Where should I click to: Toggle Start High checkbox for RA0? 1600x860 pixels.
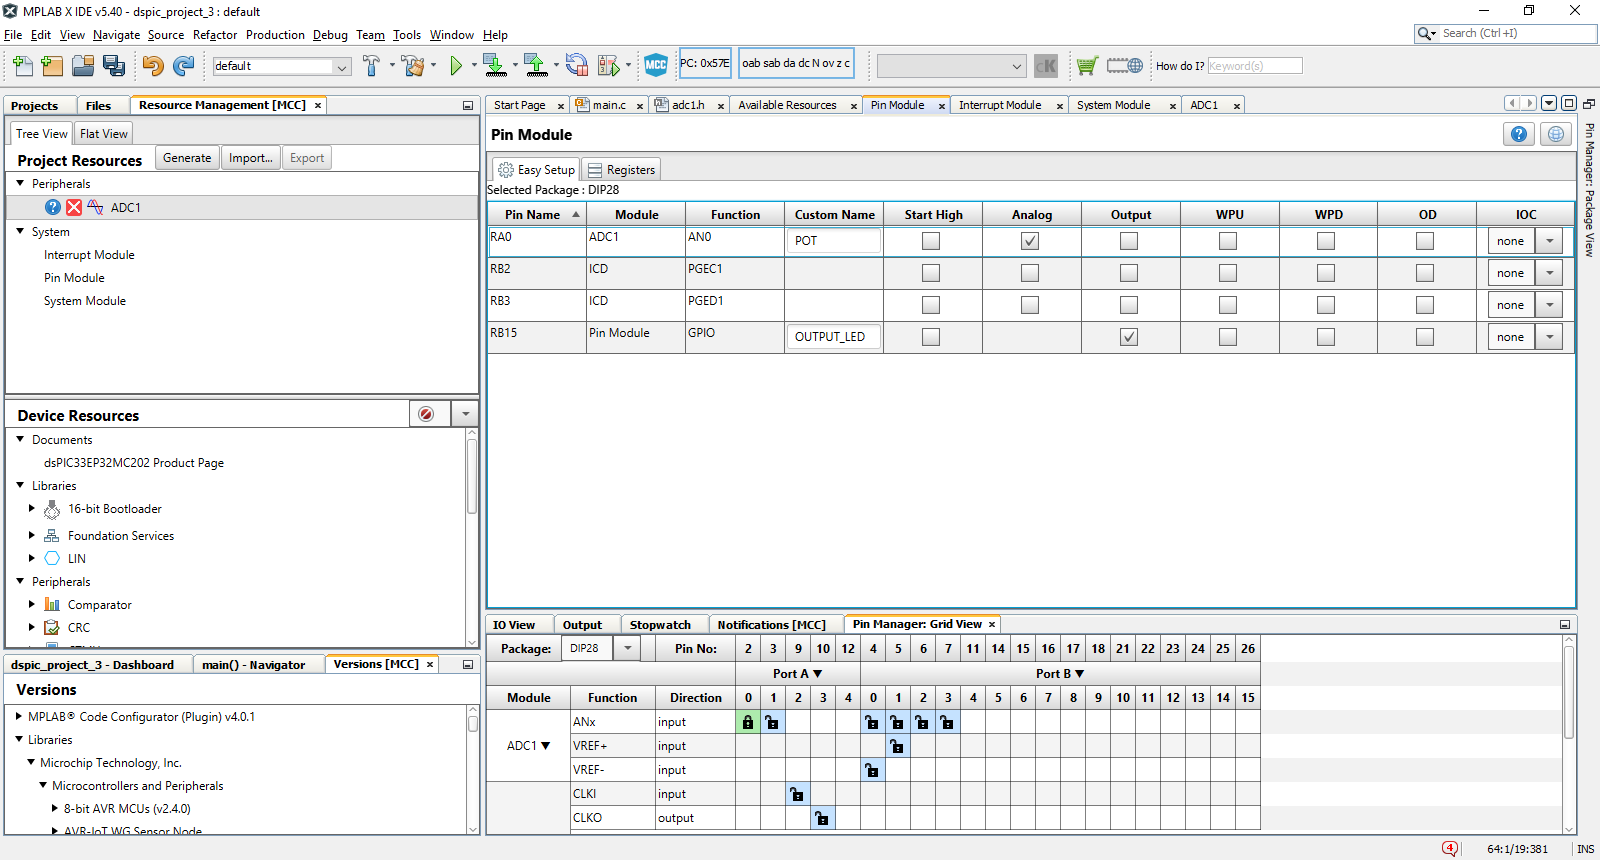[931, 241]
